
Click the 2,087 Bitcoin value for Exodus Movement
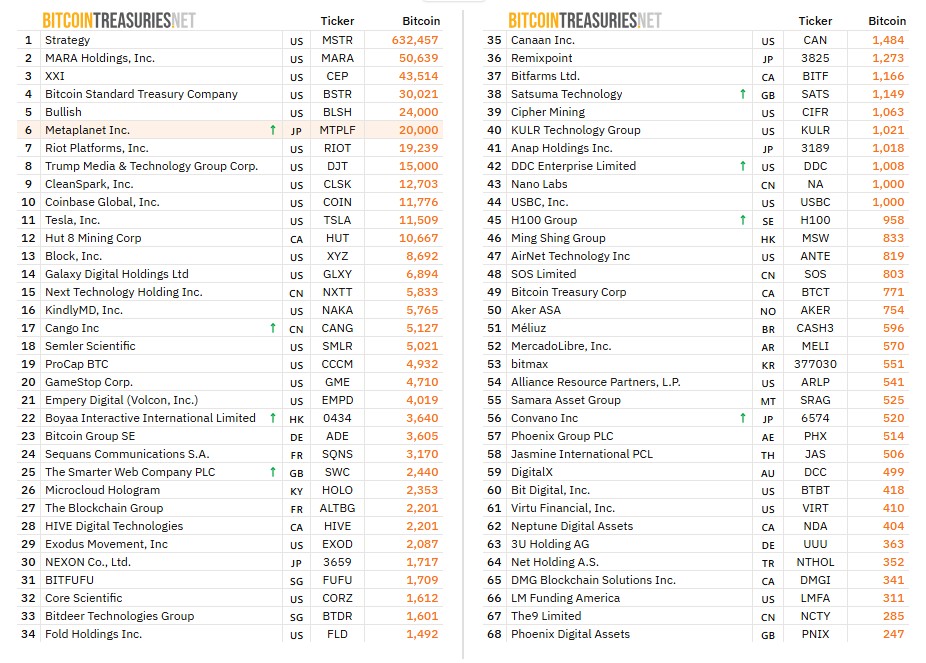click(422, 544)
